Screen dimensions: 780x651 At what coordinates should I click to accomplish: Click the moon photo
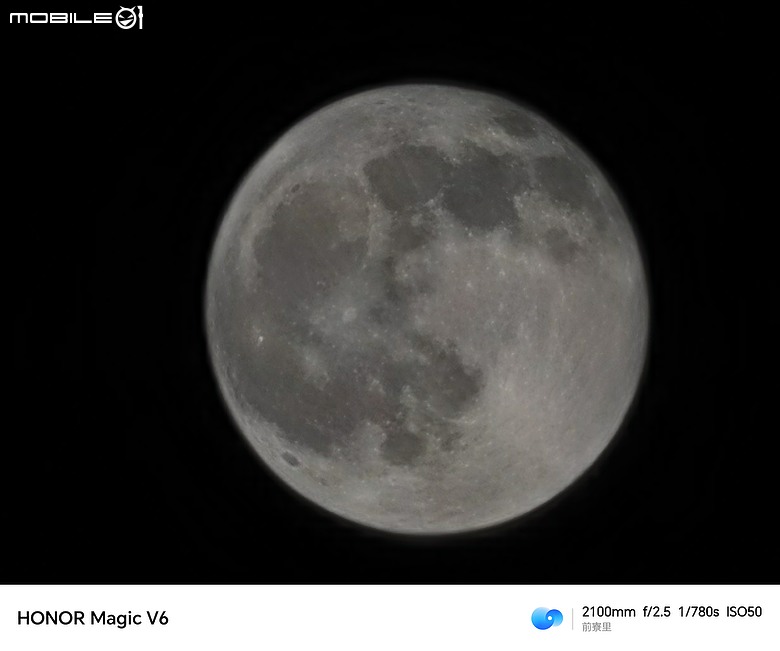(390, 292)
